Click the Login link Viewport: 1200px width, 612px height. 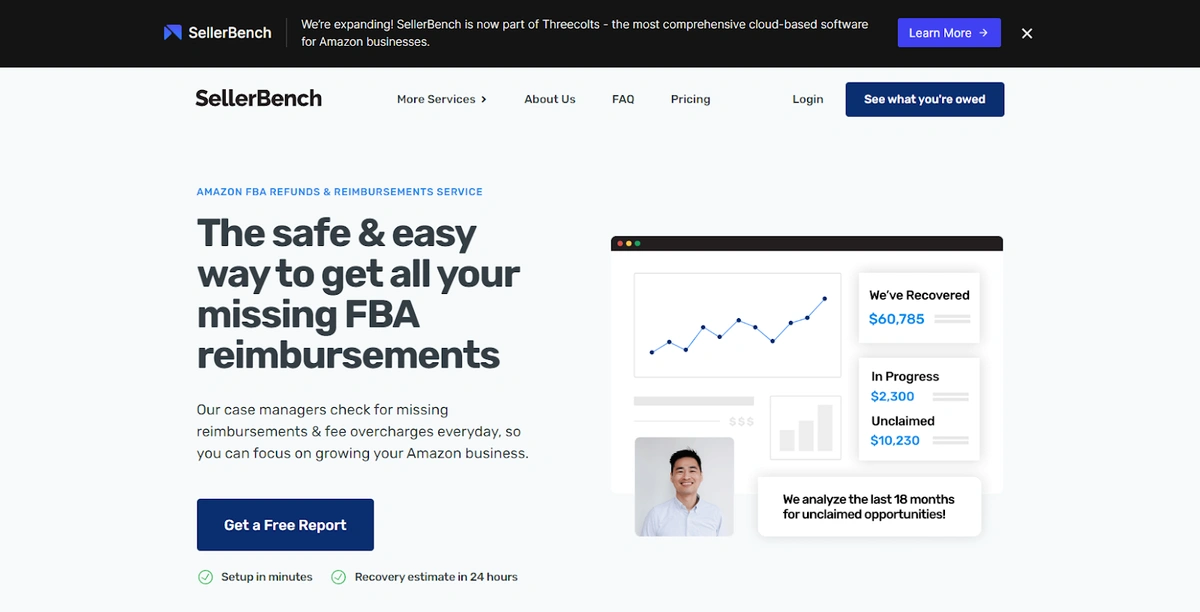[808, 99]
